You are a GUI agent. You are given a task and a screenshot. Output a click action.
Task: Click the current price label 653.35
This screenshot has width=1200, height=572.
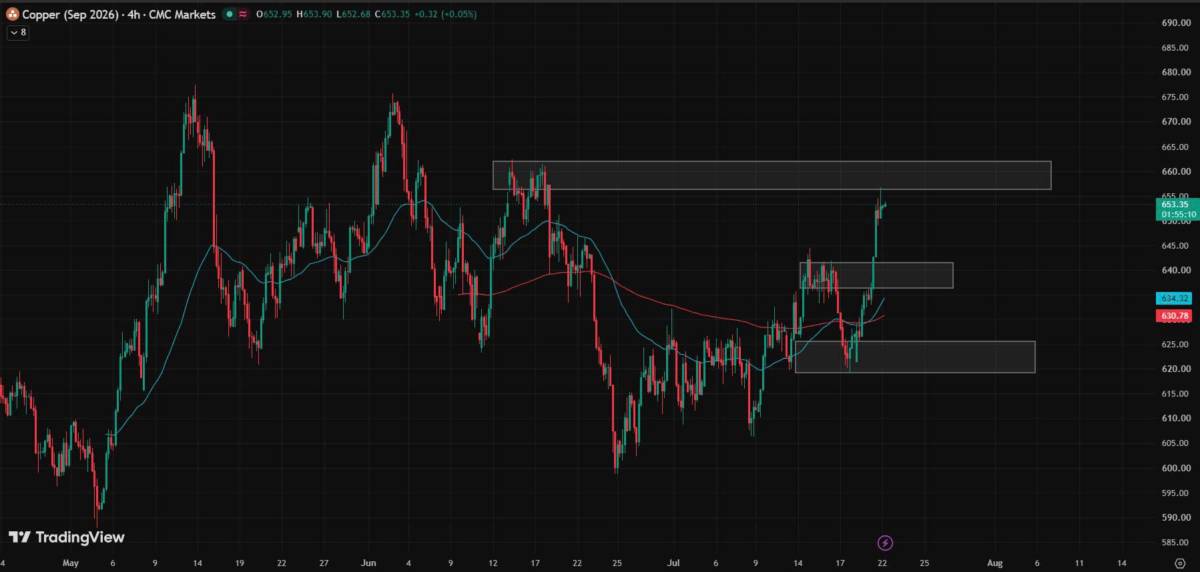coord(1176,204)
